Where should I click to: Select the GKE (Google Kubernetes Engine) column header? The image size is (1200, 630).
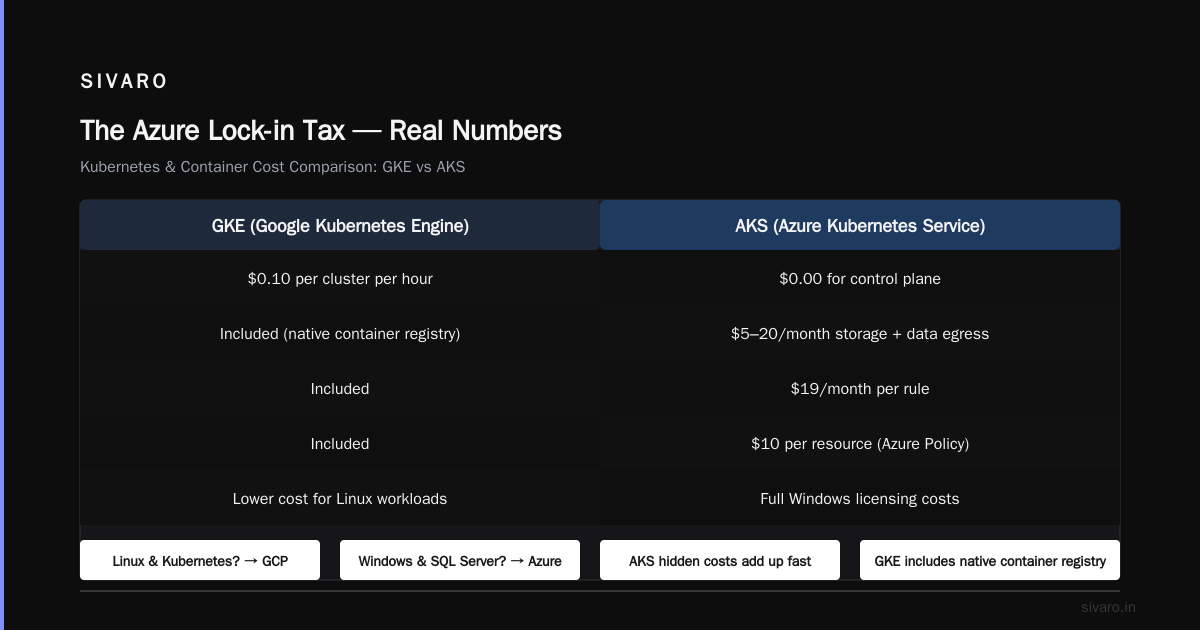click(x=340, y=226)
